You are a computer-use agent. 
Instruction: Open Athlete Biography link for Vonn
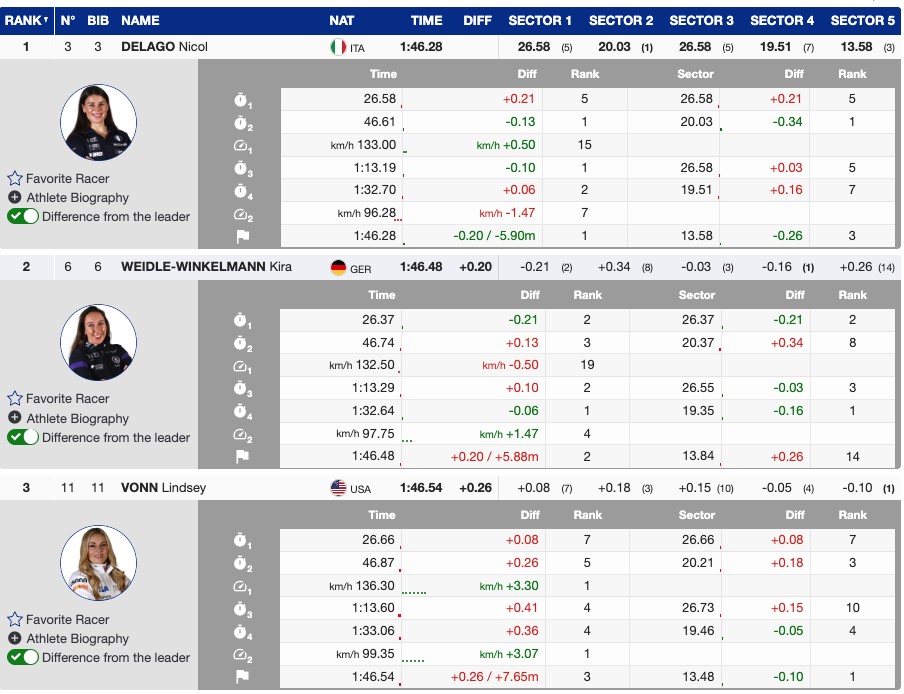(77, 639)
